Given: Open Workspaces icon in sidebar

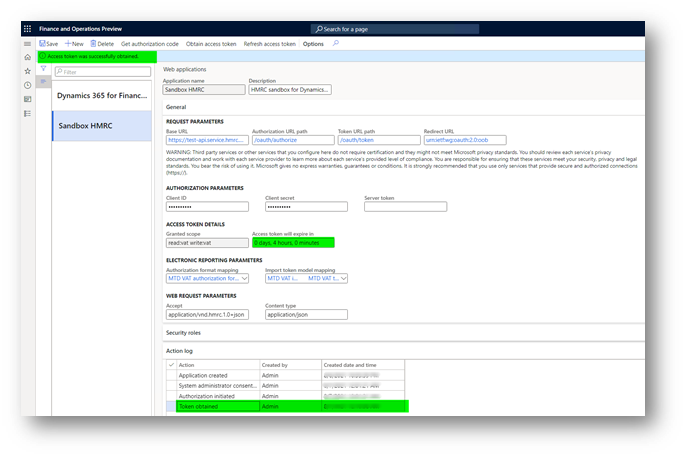Looking at the screenshot, I should coord(27,99).
